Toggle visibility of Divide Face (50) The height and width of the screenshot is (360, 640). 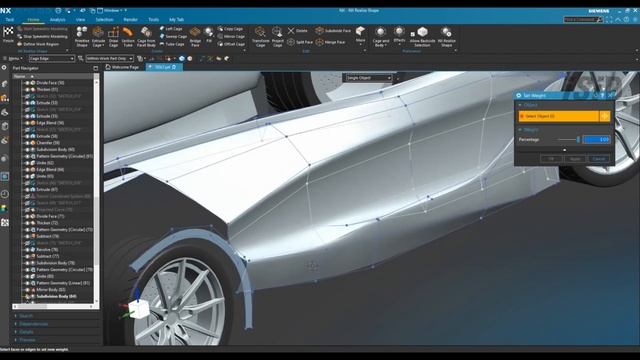pyautogui.click(x=27, y=83)
